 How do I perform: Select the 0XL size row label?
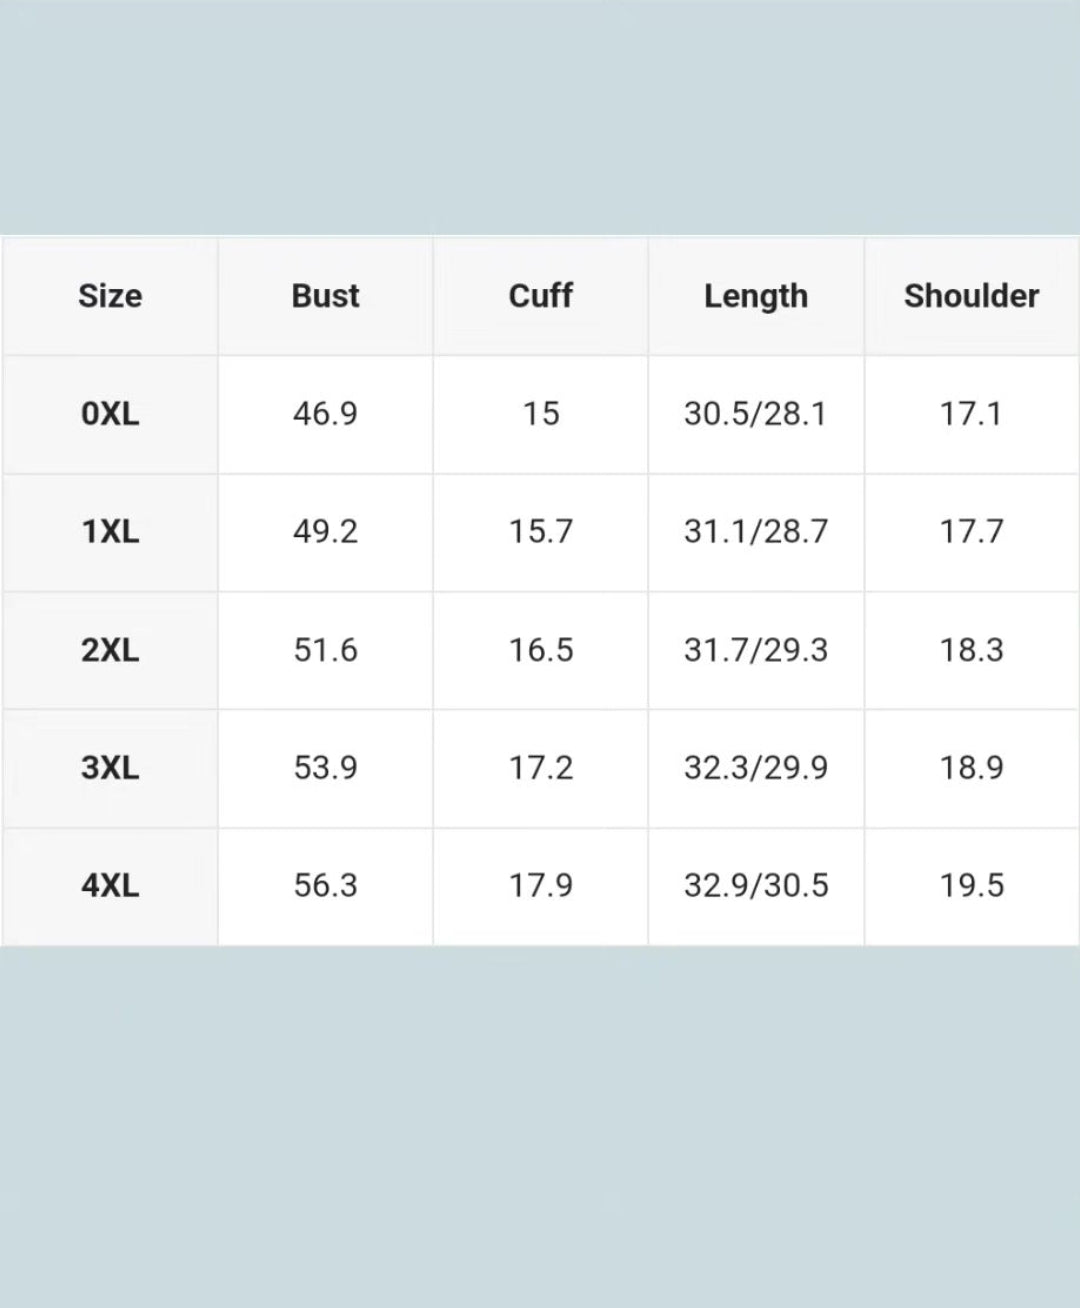[110, 414]
